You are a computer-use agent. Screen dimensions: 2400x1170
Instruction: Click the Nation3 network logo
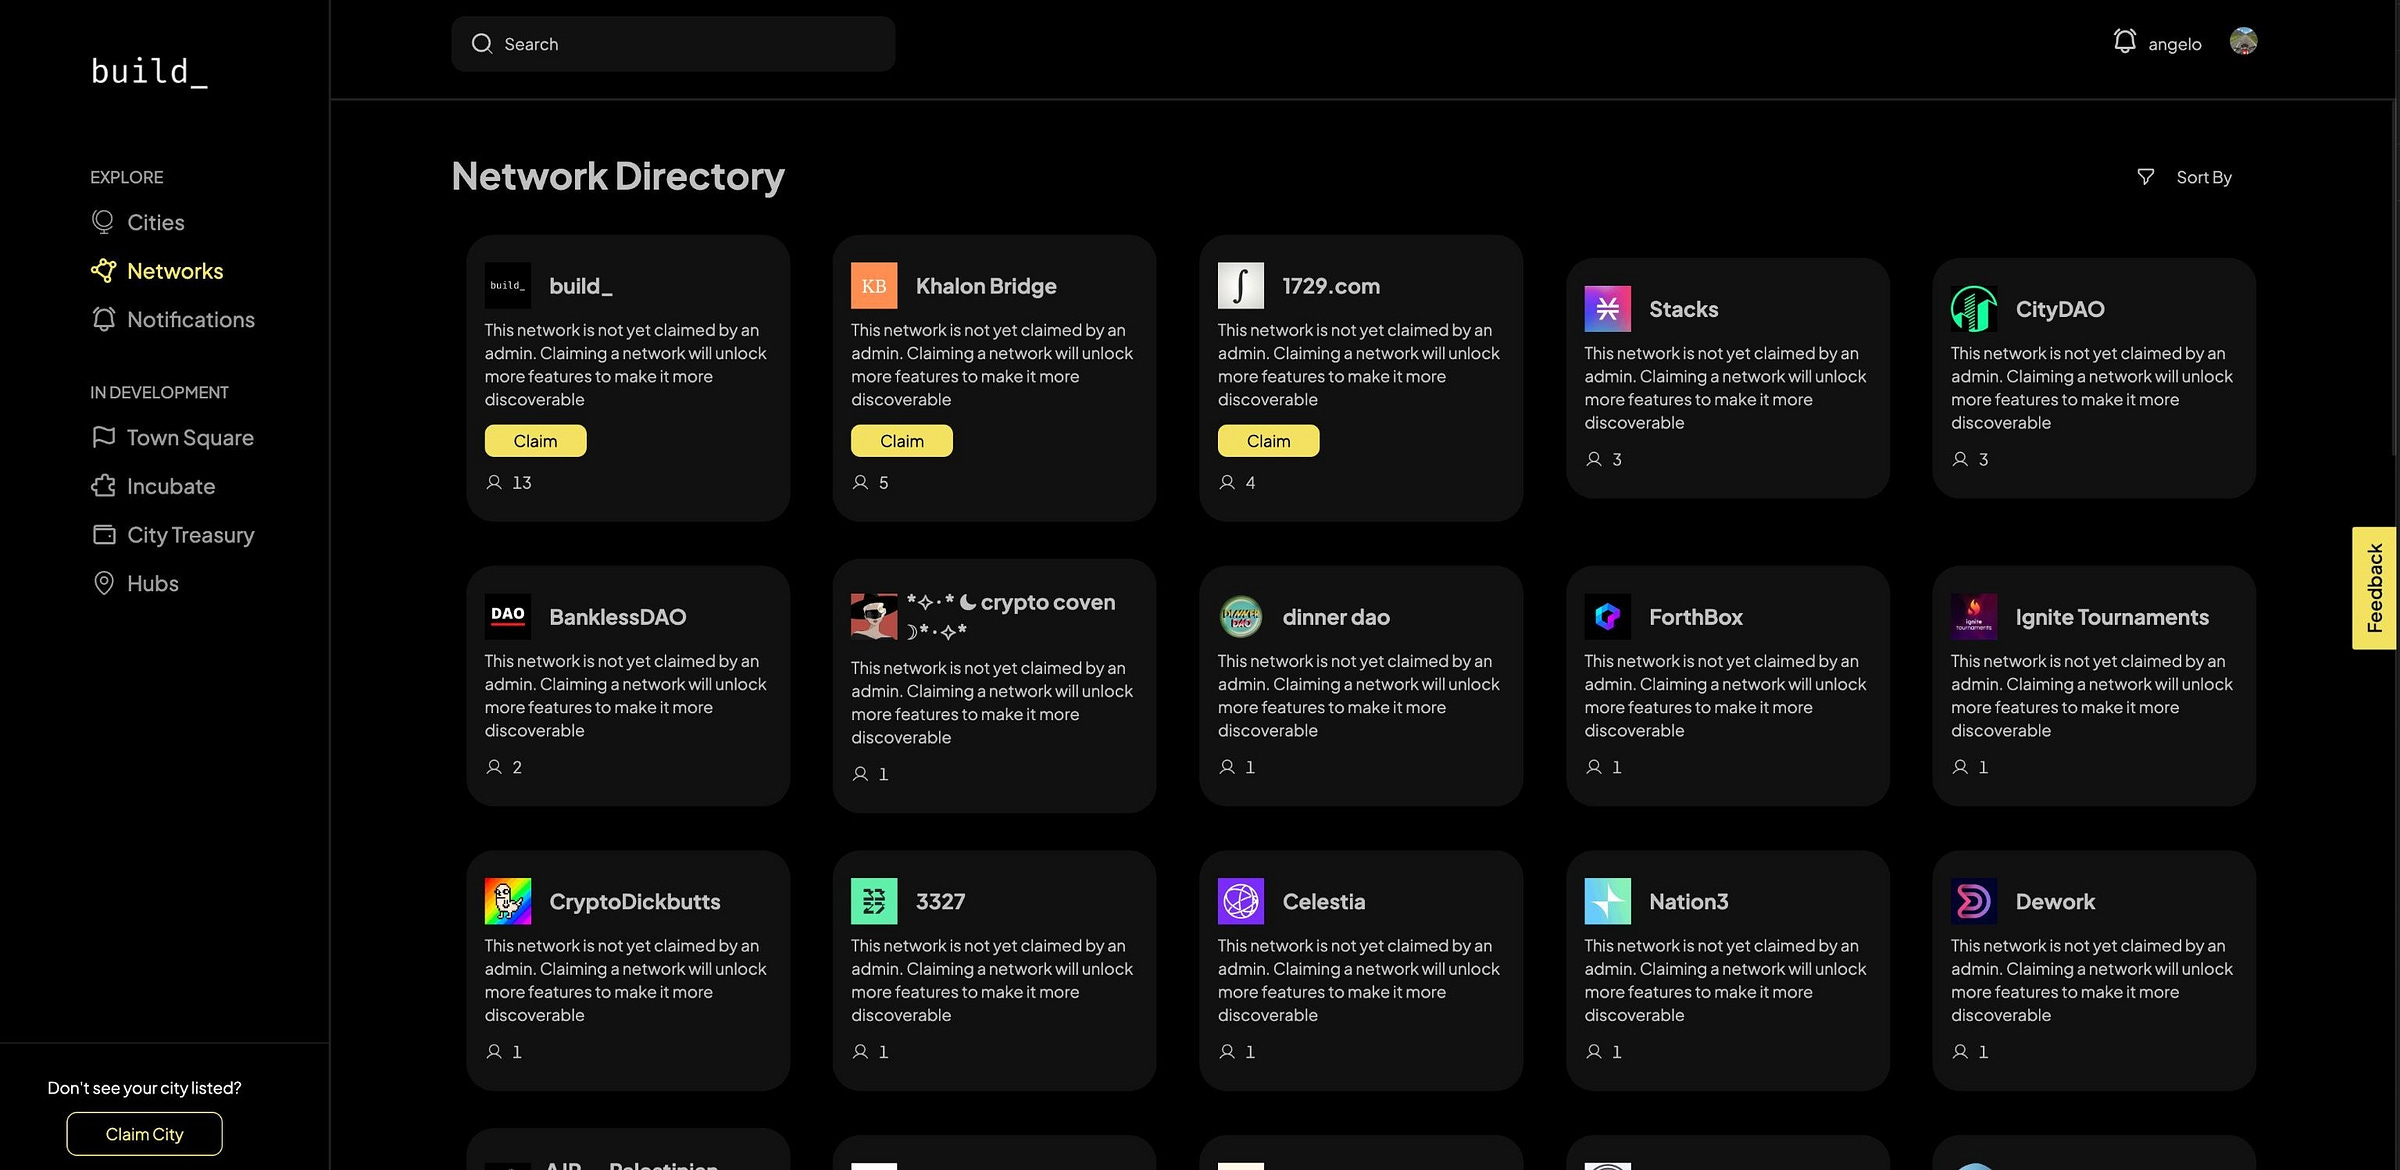(x=1607, y=901)
